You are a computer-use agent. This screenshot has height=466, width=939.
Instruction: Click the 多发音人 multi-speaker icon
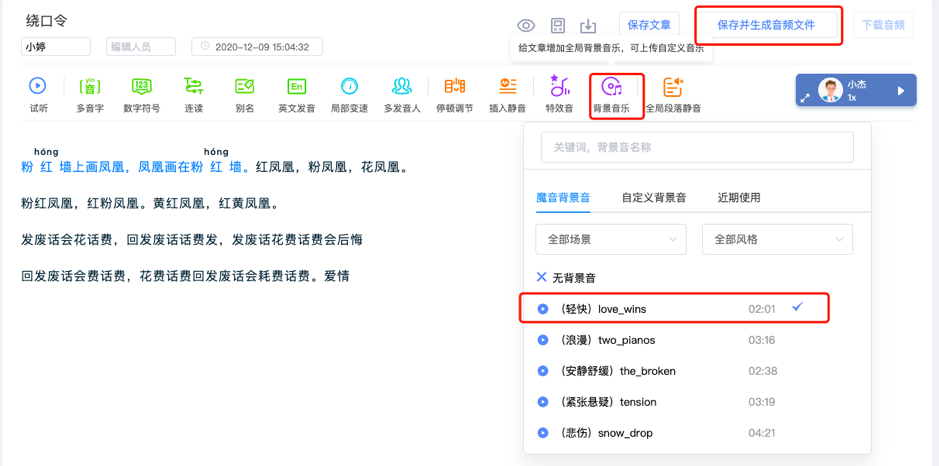coord(402,86)
